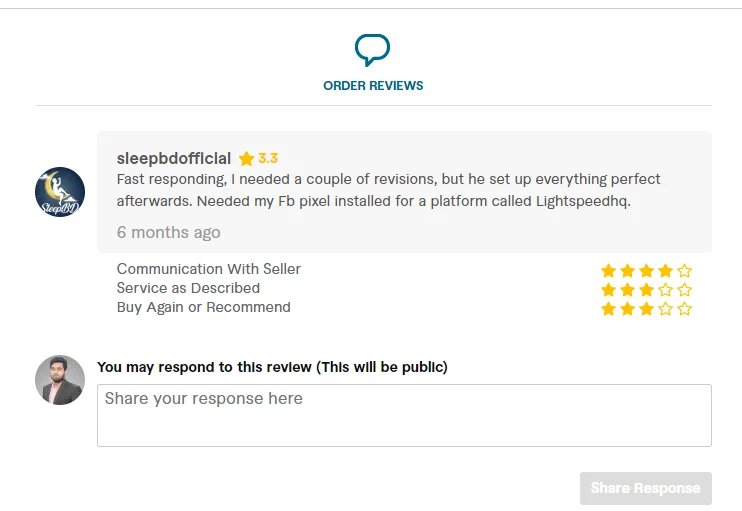This screenshot has width=742, height=511.
Task: Click the sleepbdofficial username
Action: click(x=174, y=158)
